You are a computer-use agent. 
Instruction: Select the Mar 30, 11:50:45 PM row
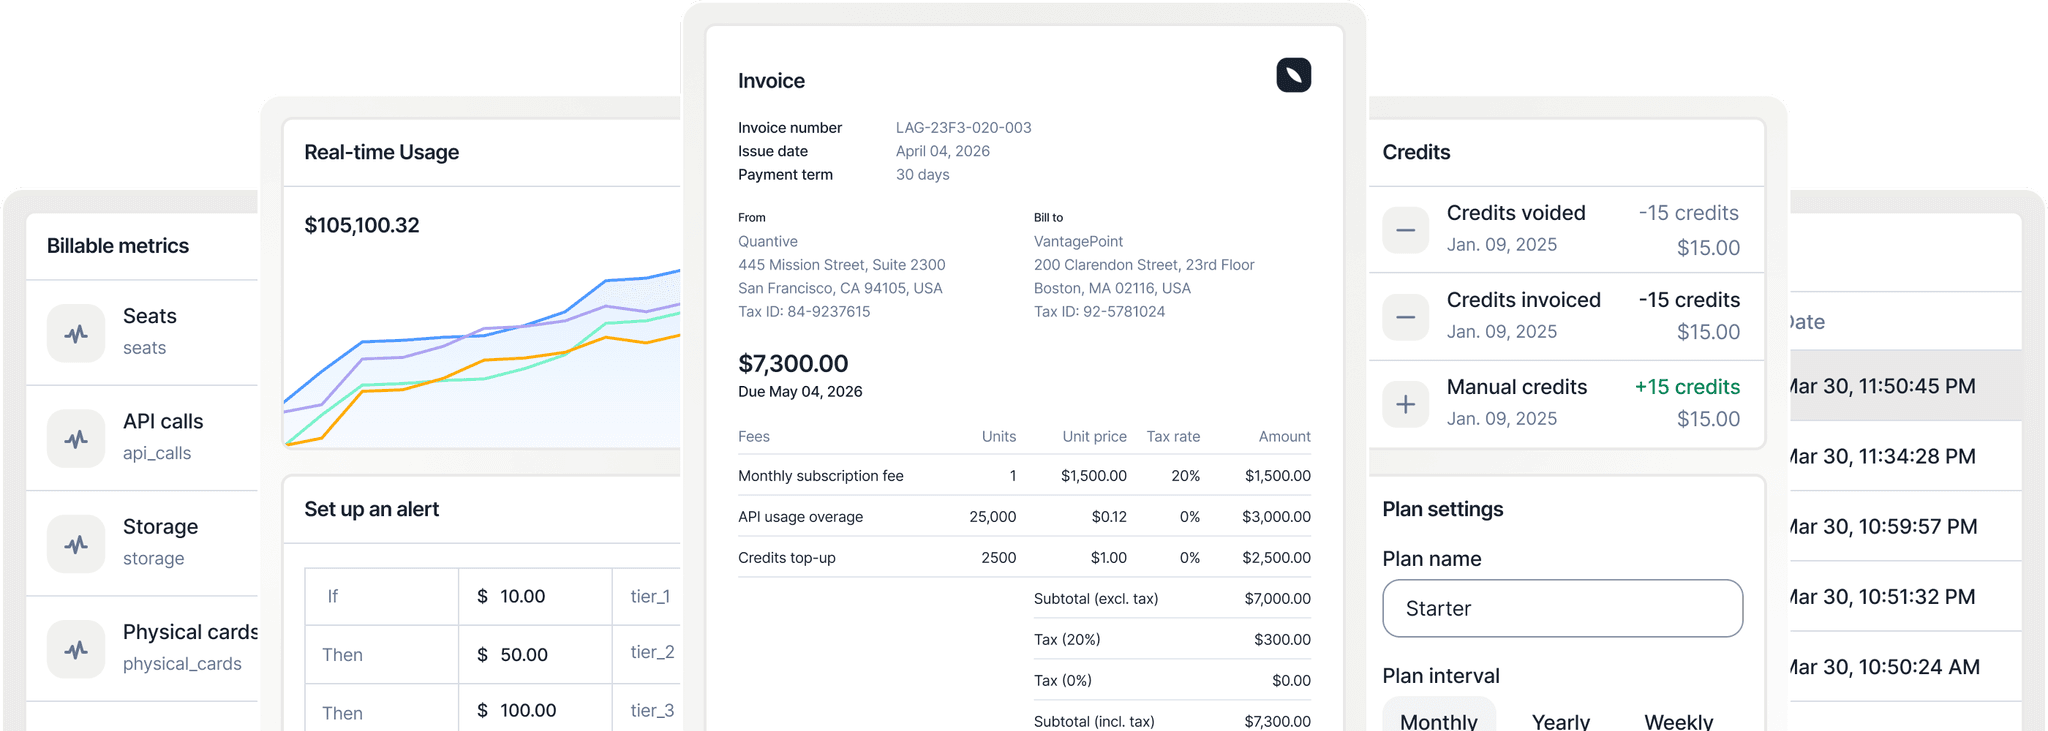pos(1900,386)
